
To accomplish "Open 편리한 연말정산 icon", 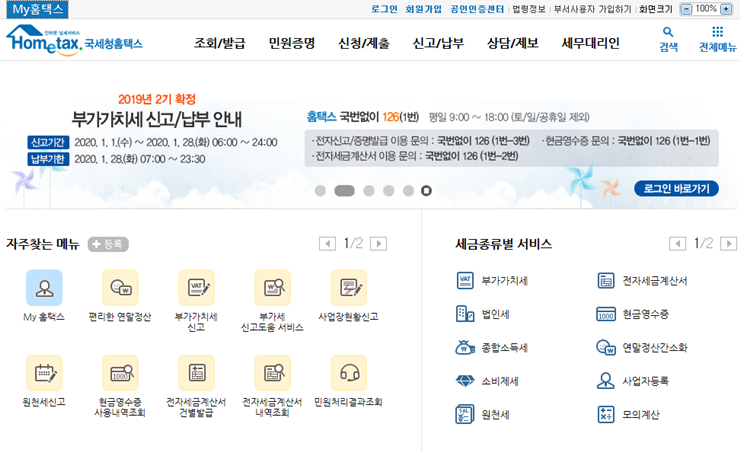I will [120, 287].
